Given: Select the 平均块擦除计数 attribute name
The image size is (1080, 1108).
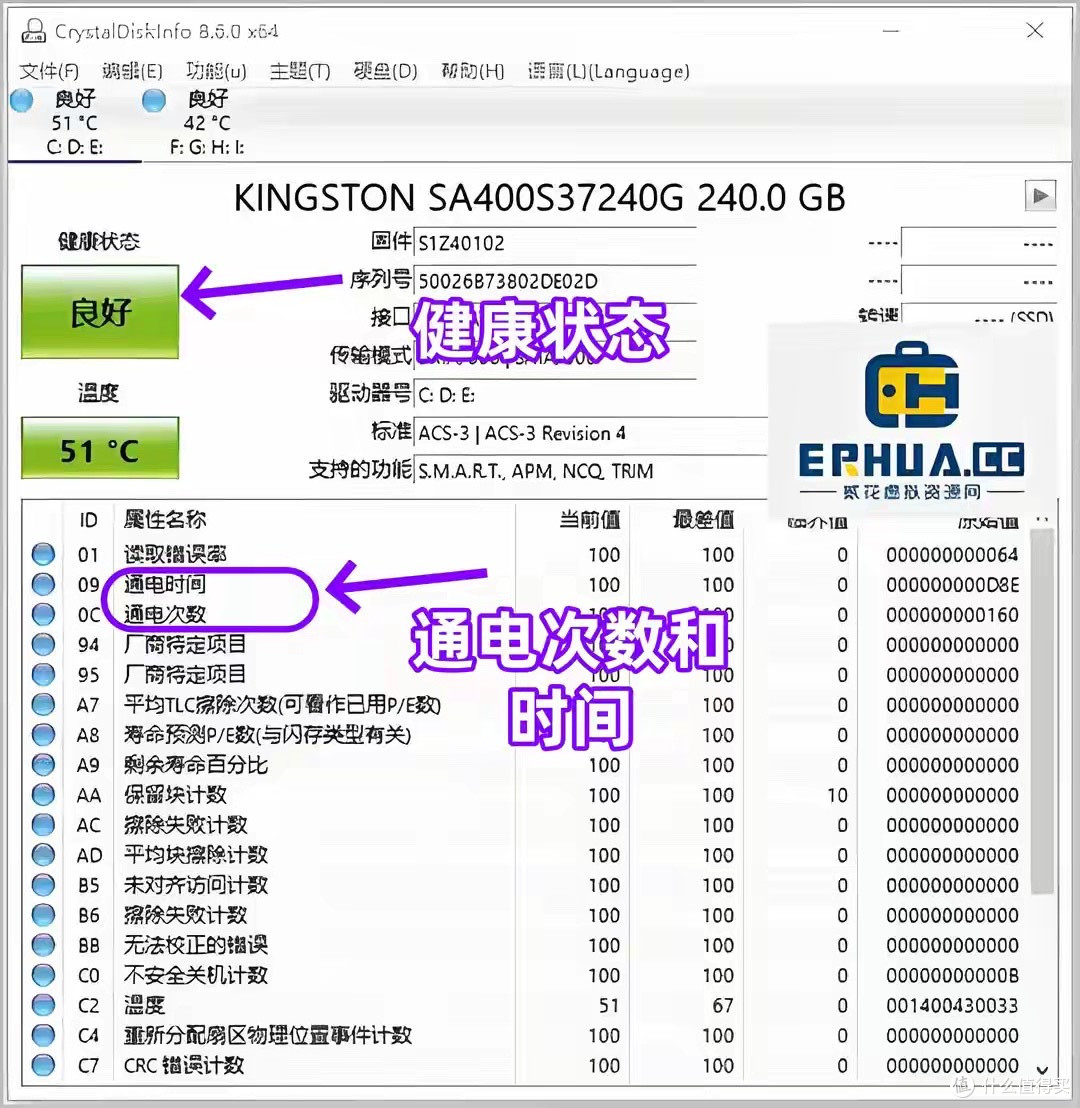Looking at the screenshot, I should click(196, 854).
